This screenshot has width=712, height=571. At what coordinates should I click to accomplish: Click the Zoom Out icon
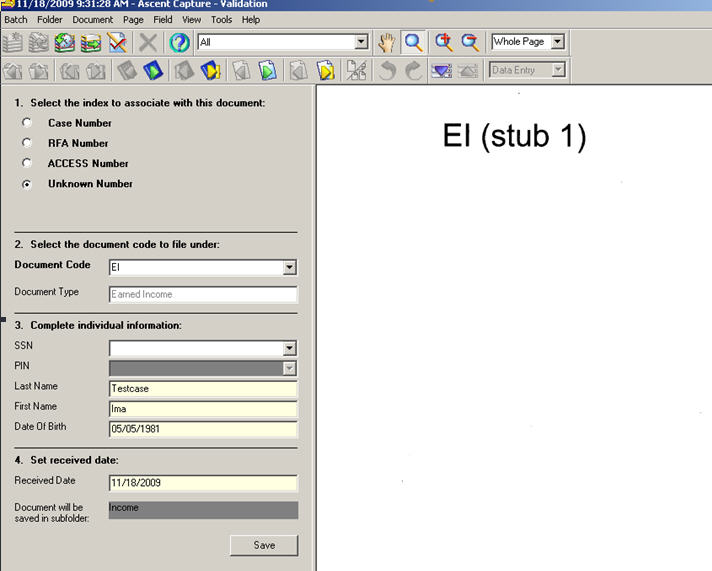click(470, 42)
